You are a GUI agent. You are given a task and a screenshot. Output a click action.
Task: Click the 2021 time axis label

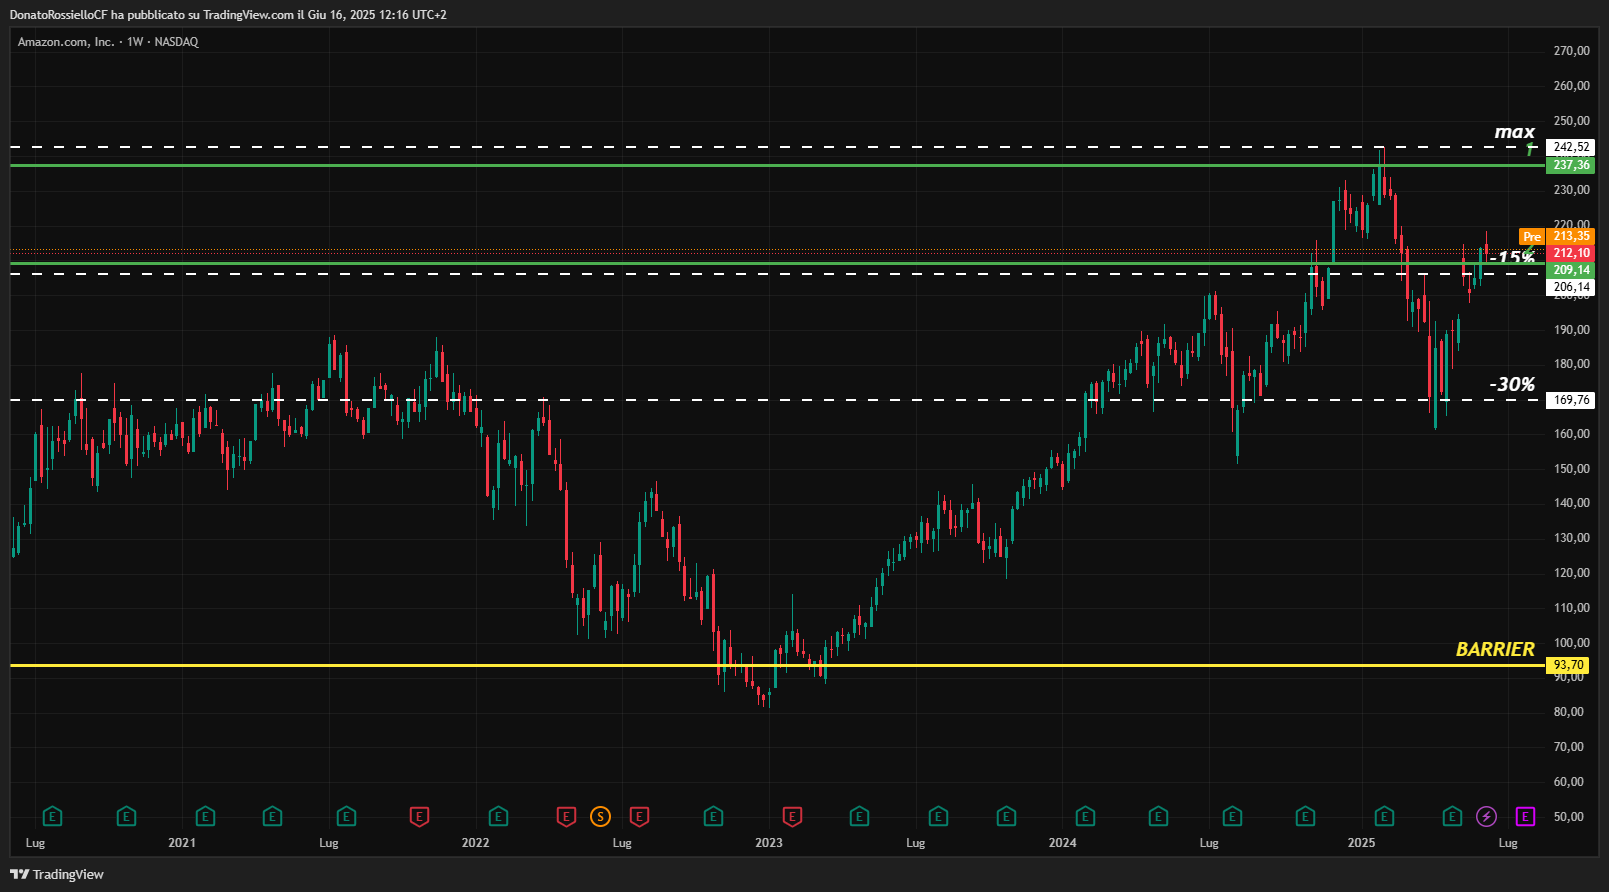click(x=182, y=843)
